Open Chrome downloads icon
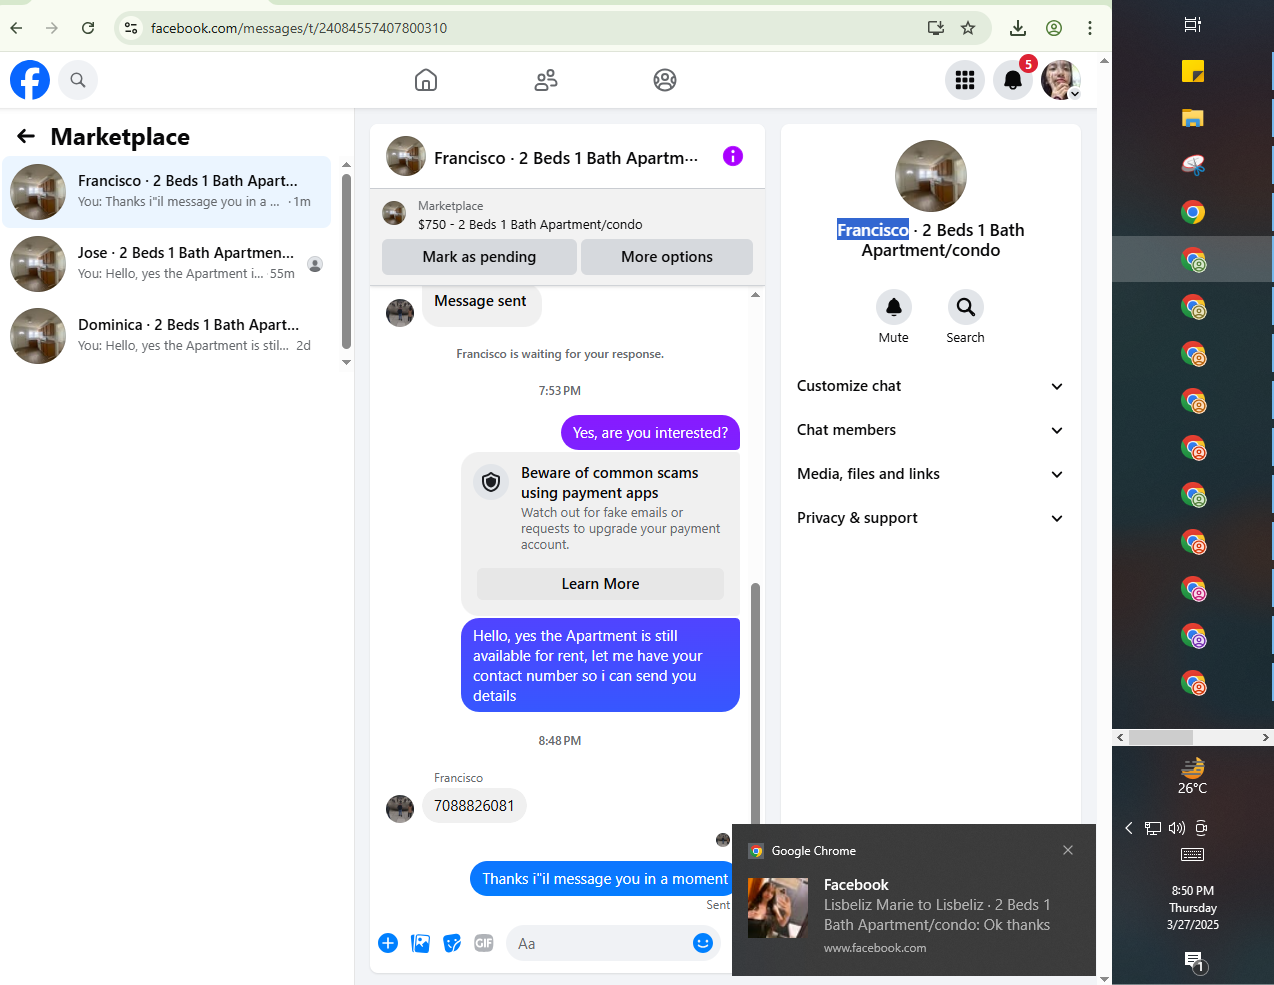This screenshot has height=985, width=1274. (x=1018, y=28)
